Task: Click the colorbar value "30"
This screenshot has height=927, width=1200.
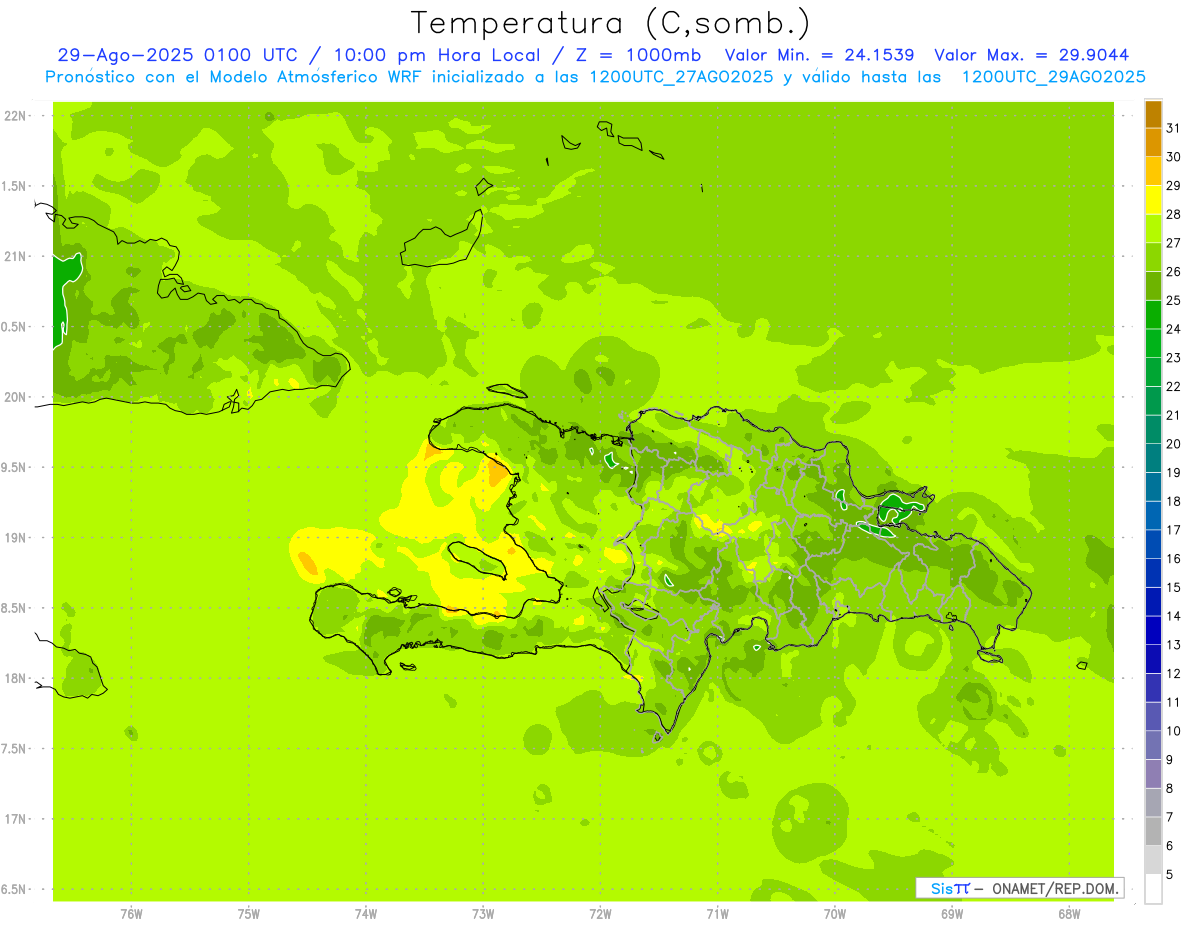Action: pos(1173,157)
